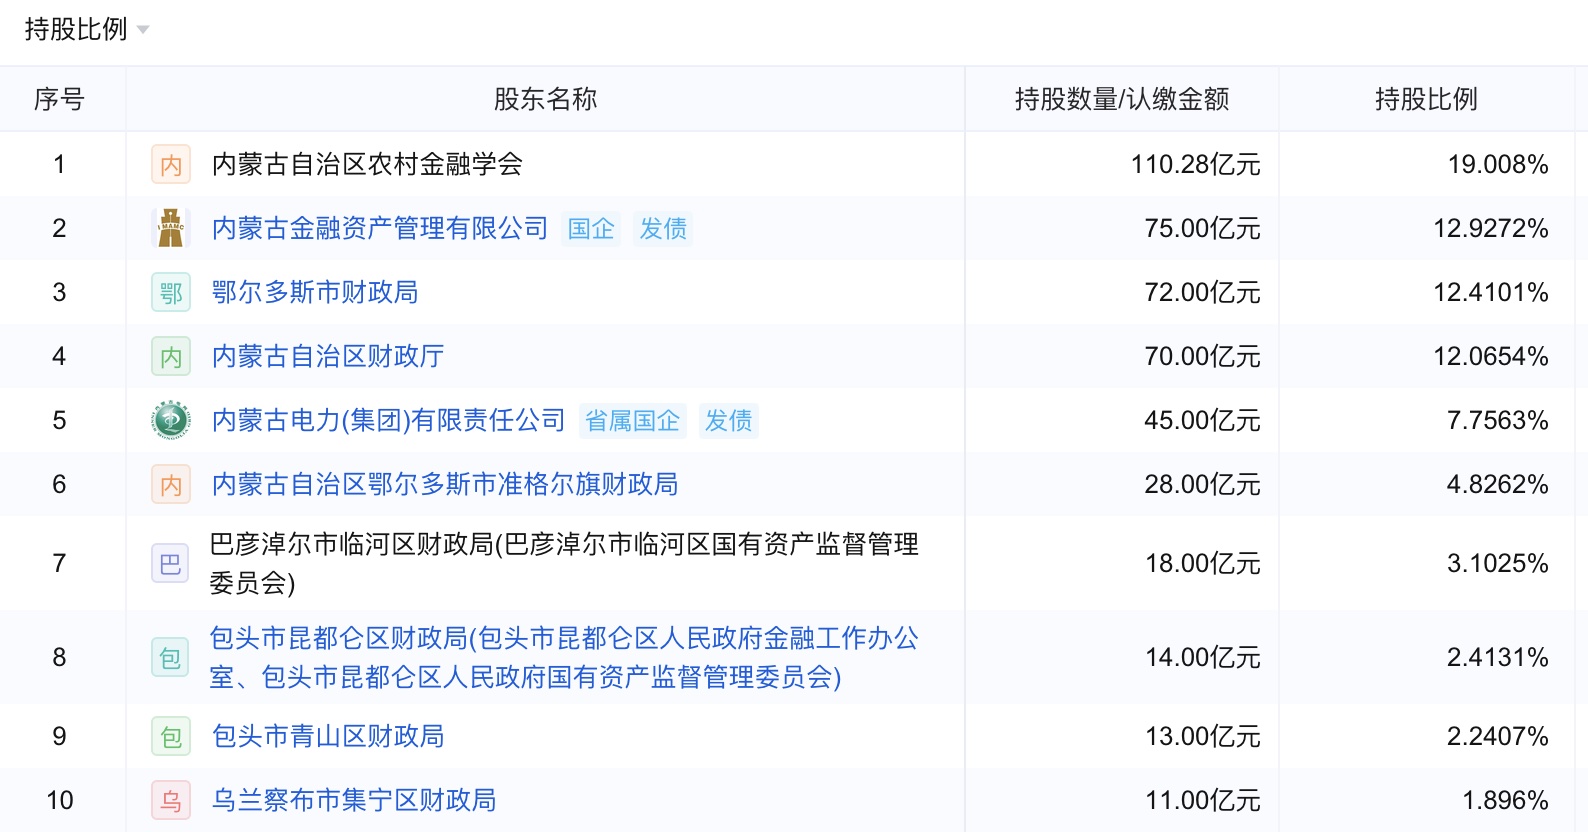Open 内蒙古电力(集团)有限责任公司 link
Image resolution: width=1588 pixels, height=832 pixels.
coord(389,420)
